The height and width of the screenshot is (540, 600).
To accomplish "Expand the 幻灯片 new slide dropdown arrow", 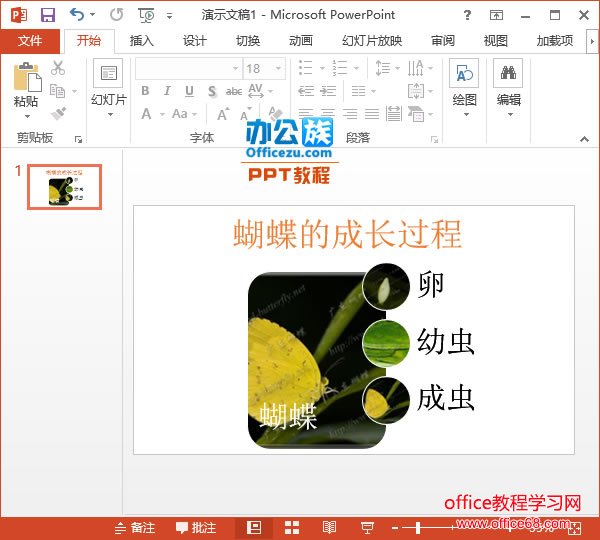I will [110, 114].
